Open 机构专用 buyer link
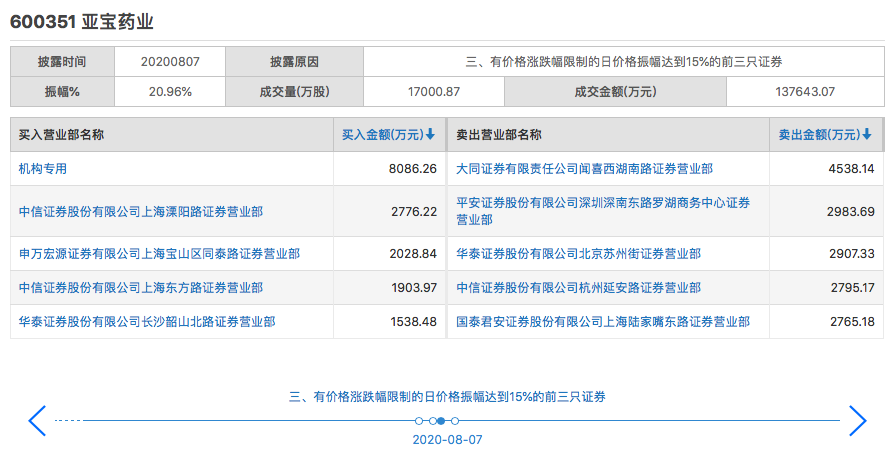Image resolution: width=895 pixels, height=450 pixels. (43, 168)
